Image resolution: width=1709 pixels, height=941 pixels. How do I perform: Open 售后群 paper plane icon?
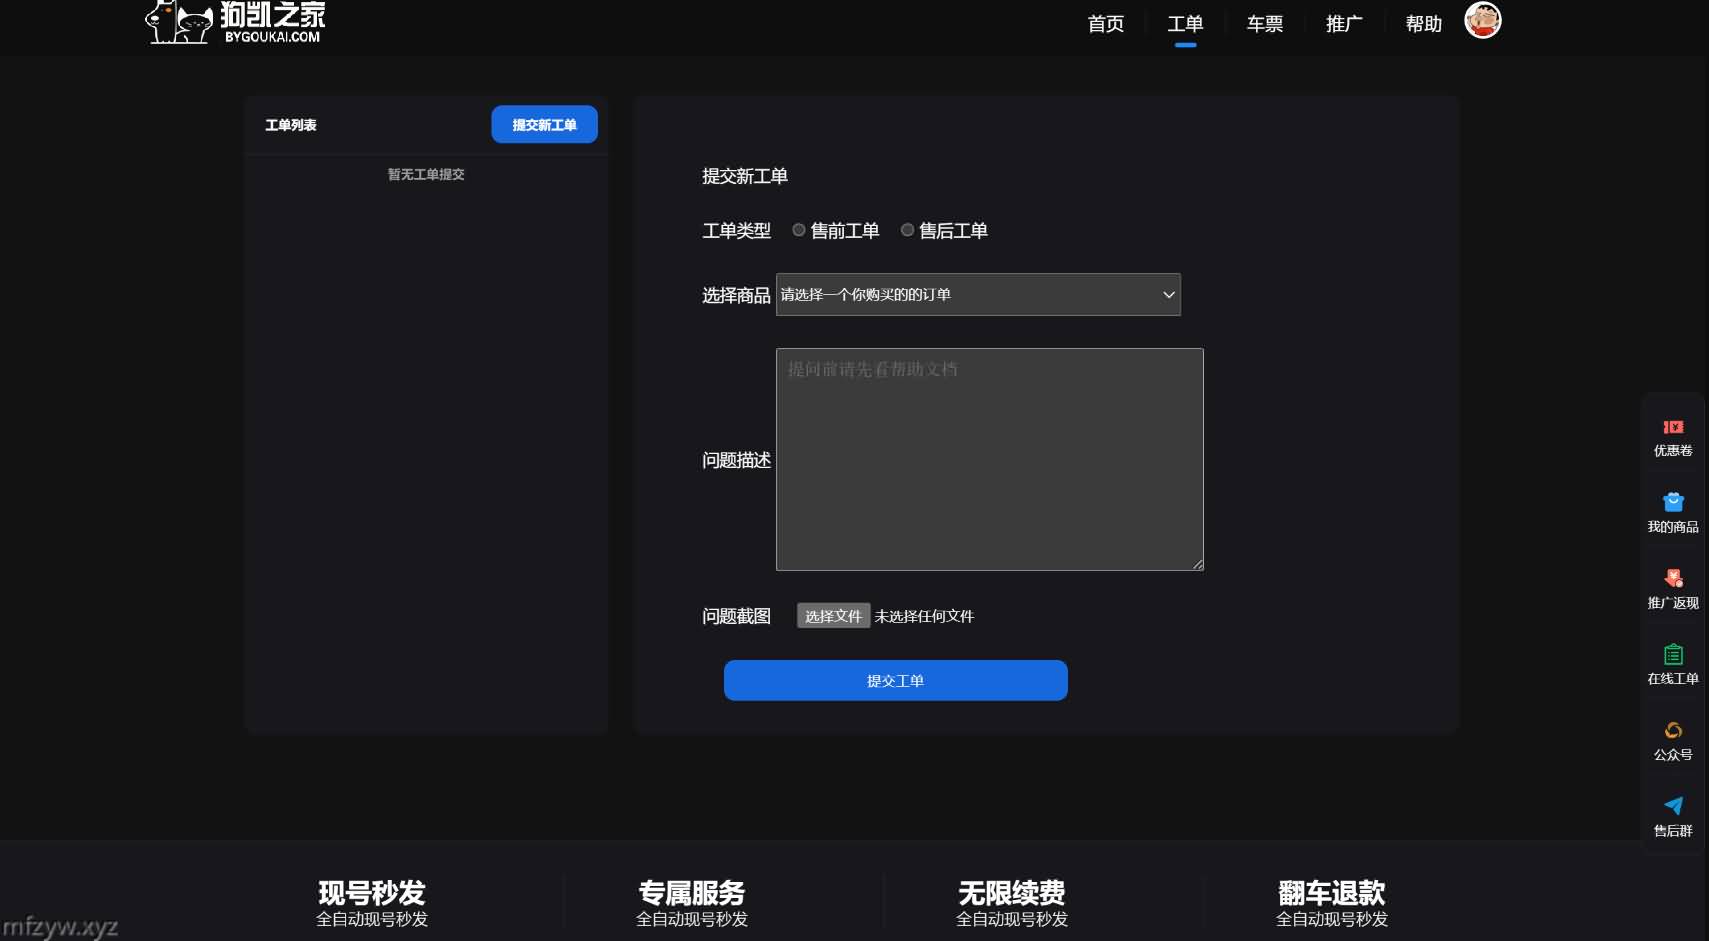(x=1672, y=806)
